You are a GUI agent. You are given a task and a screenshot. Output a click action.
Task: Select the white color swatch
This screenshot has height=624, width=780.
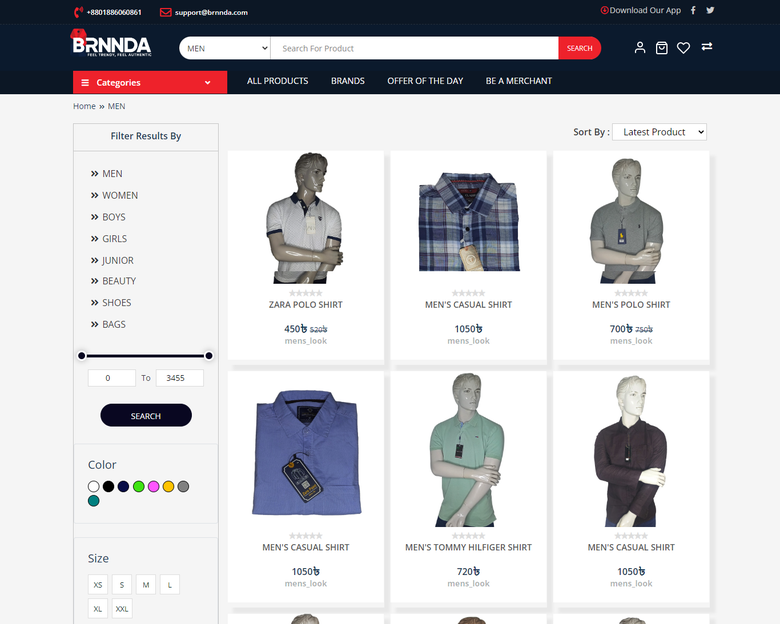coord(94,486)
